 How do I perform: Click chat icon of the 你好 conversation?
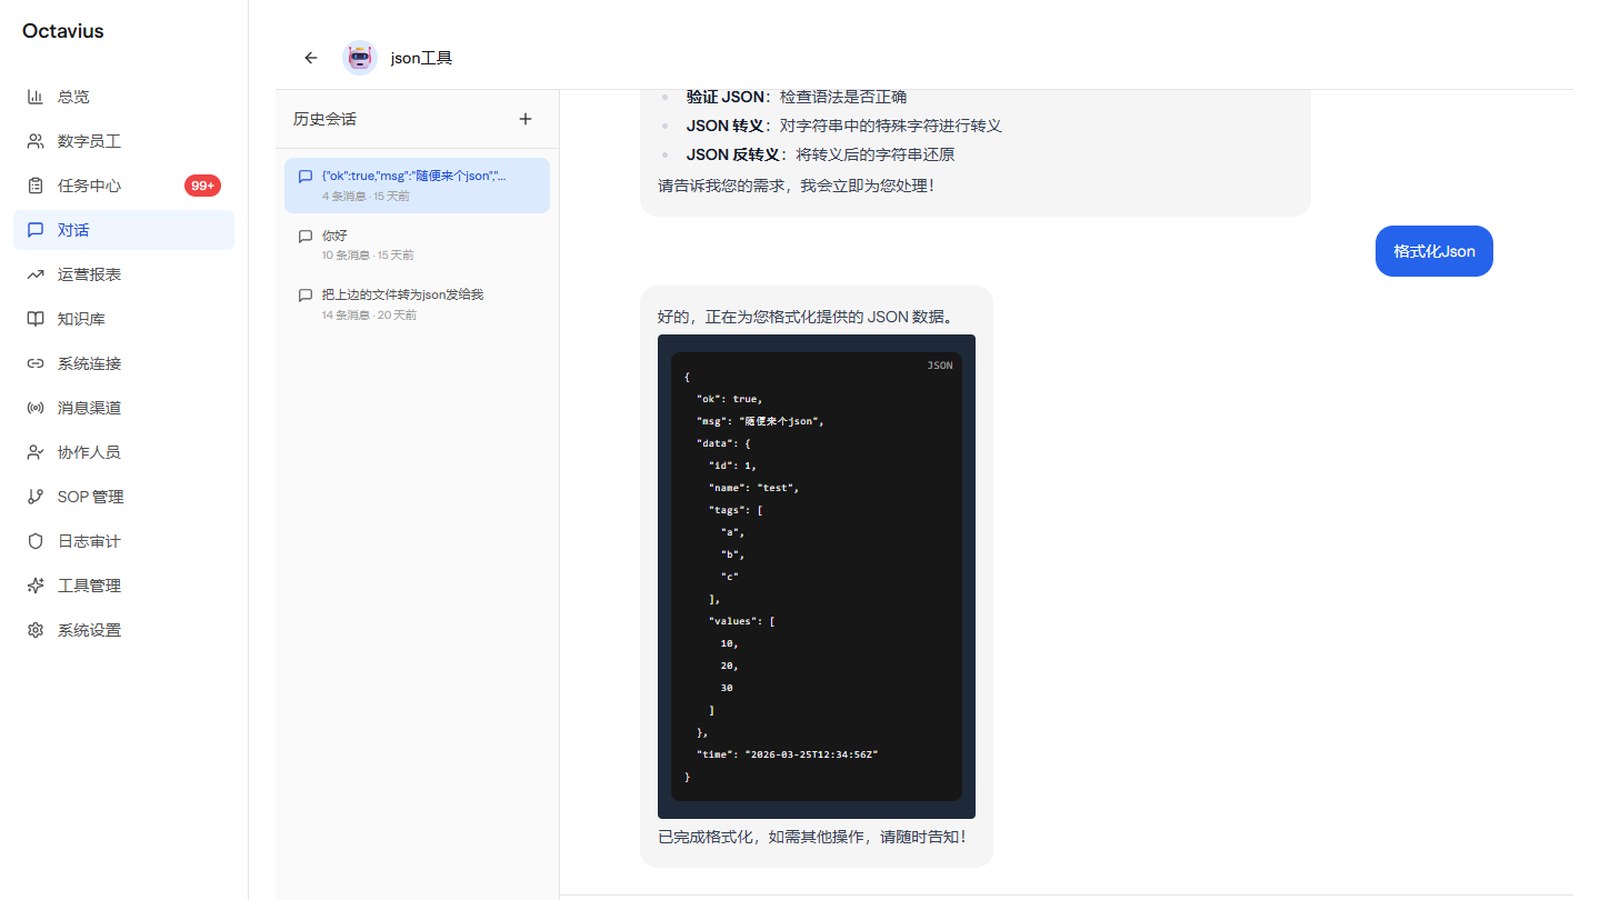(305, 236)
